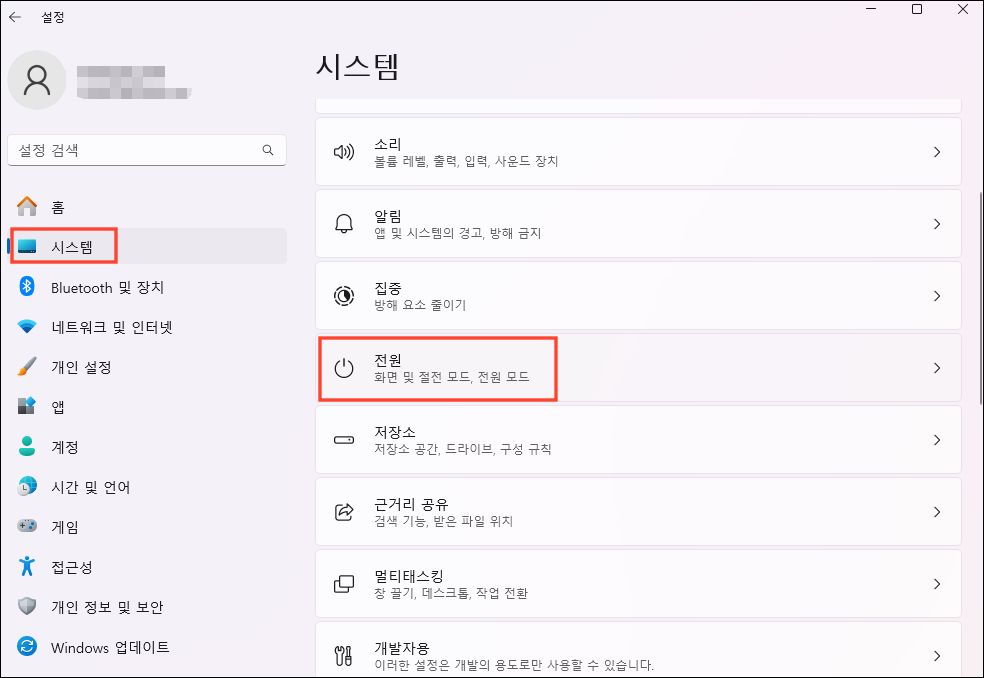
Task: Select the 알림 (Notifications) bell icon
Action: point(344,223)
